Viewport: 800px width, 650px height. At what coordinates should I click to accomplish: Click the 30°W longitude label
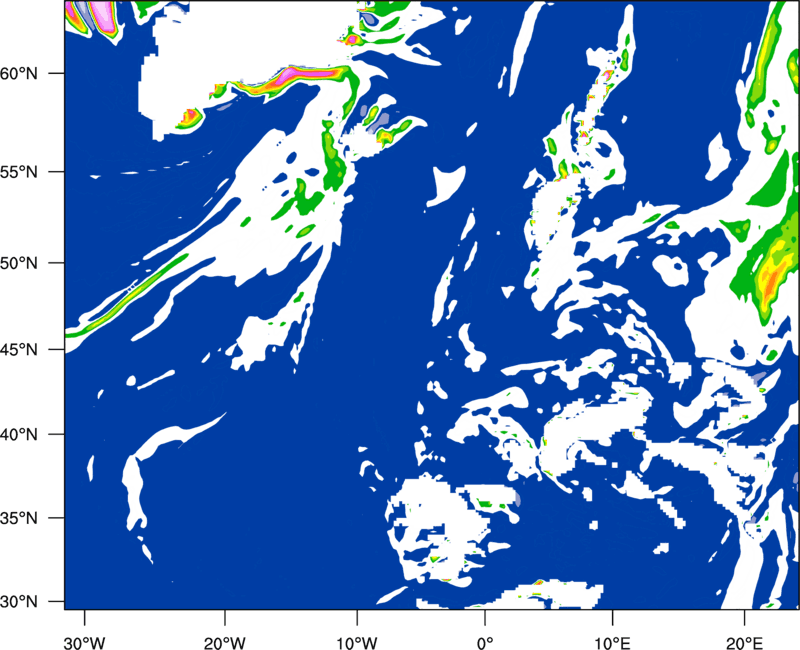pyautogui.click(x=84, y=643)
